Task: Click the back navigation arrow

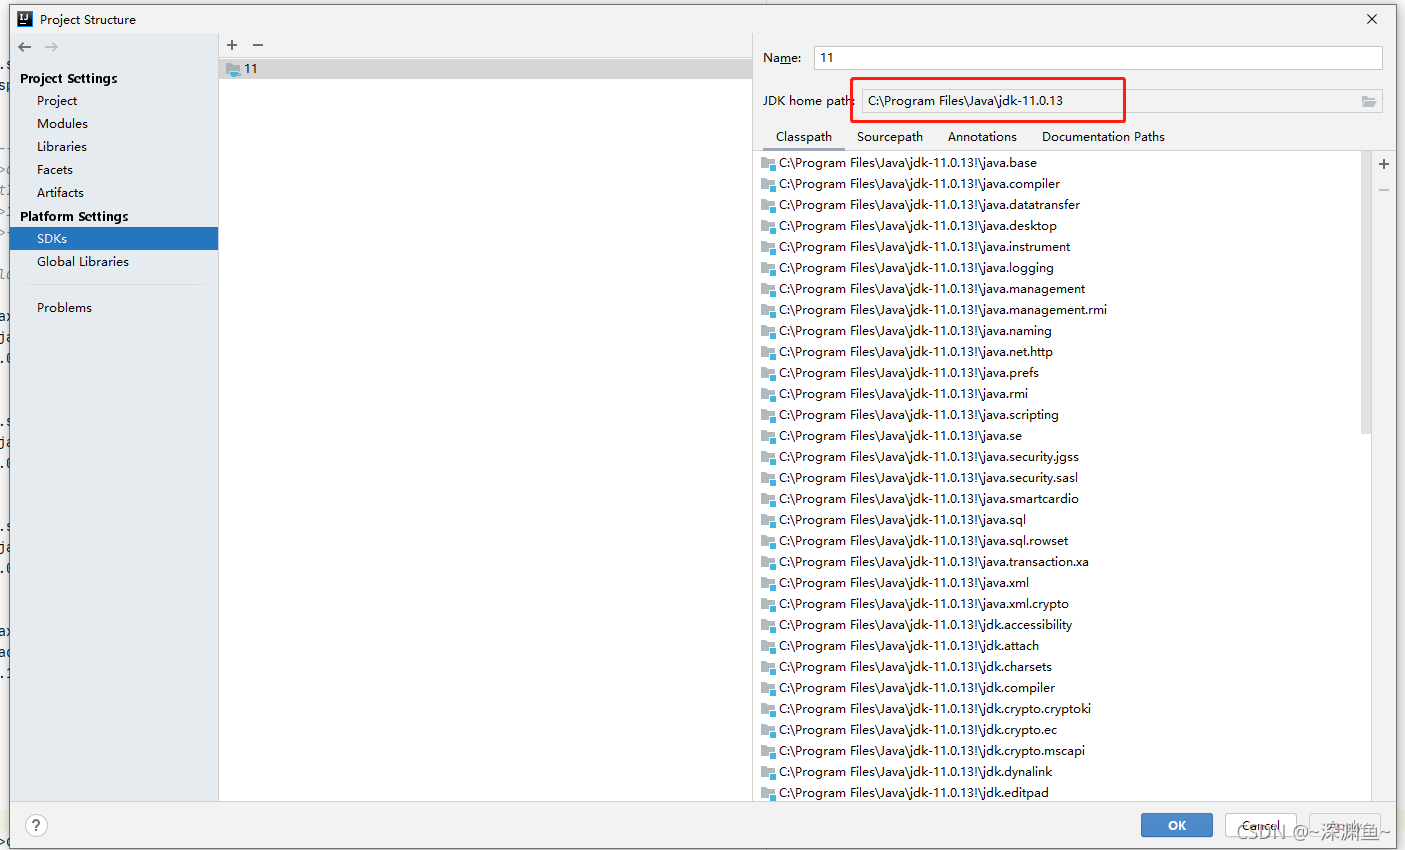Action: tap(25, 47)
